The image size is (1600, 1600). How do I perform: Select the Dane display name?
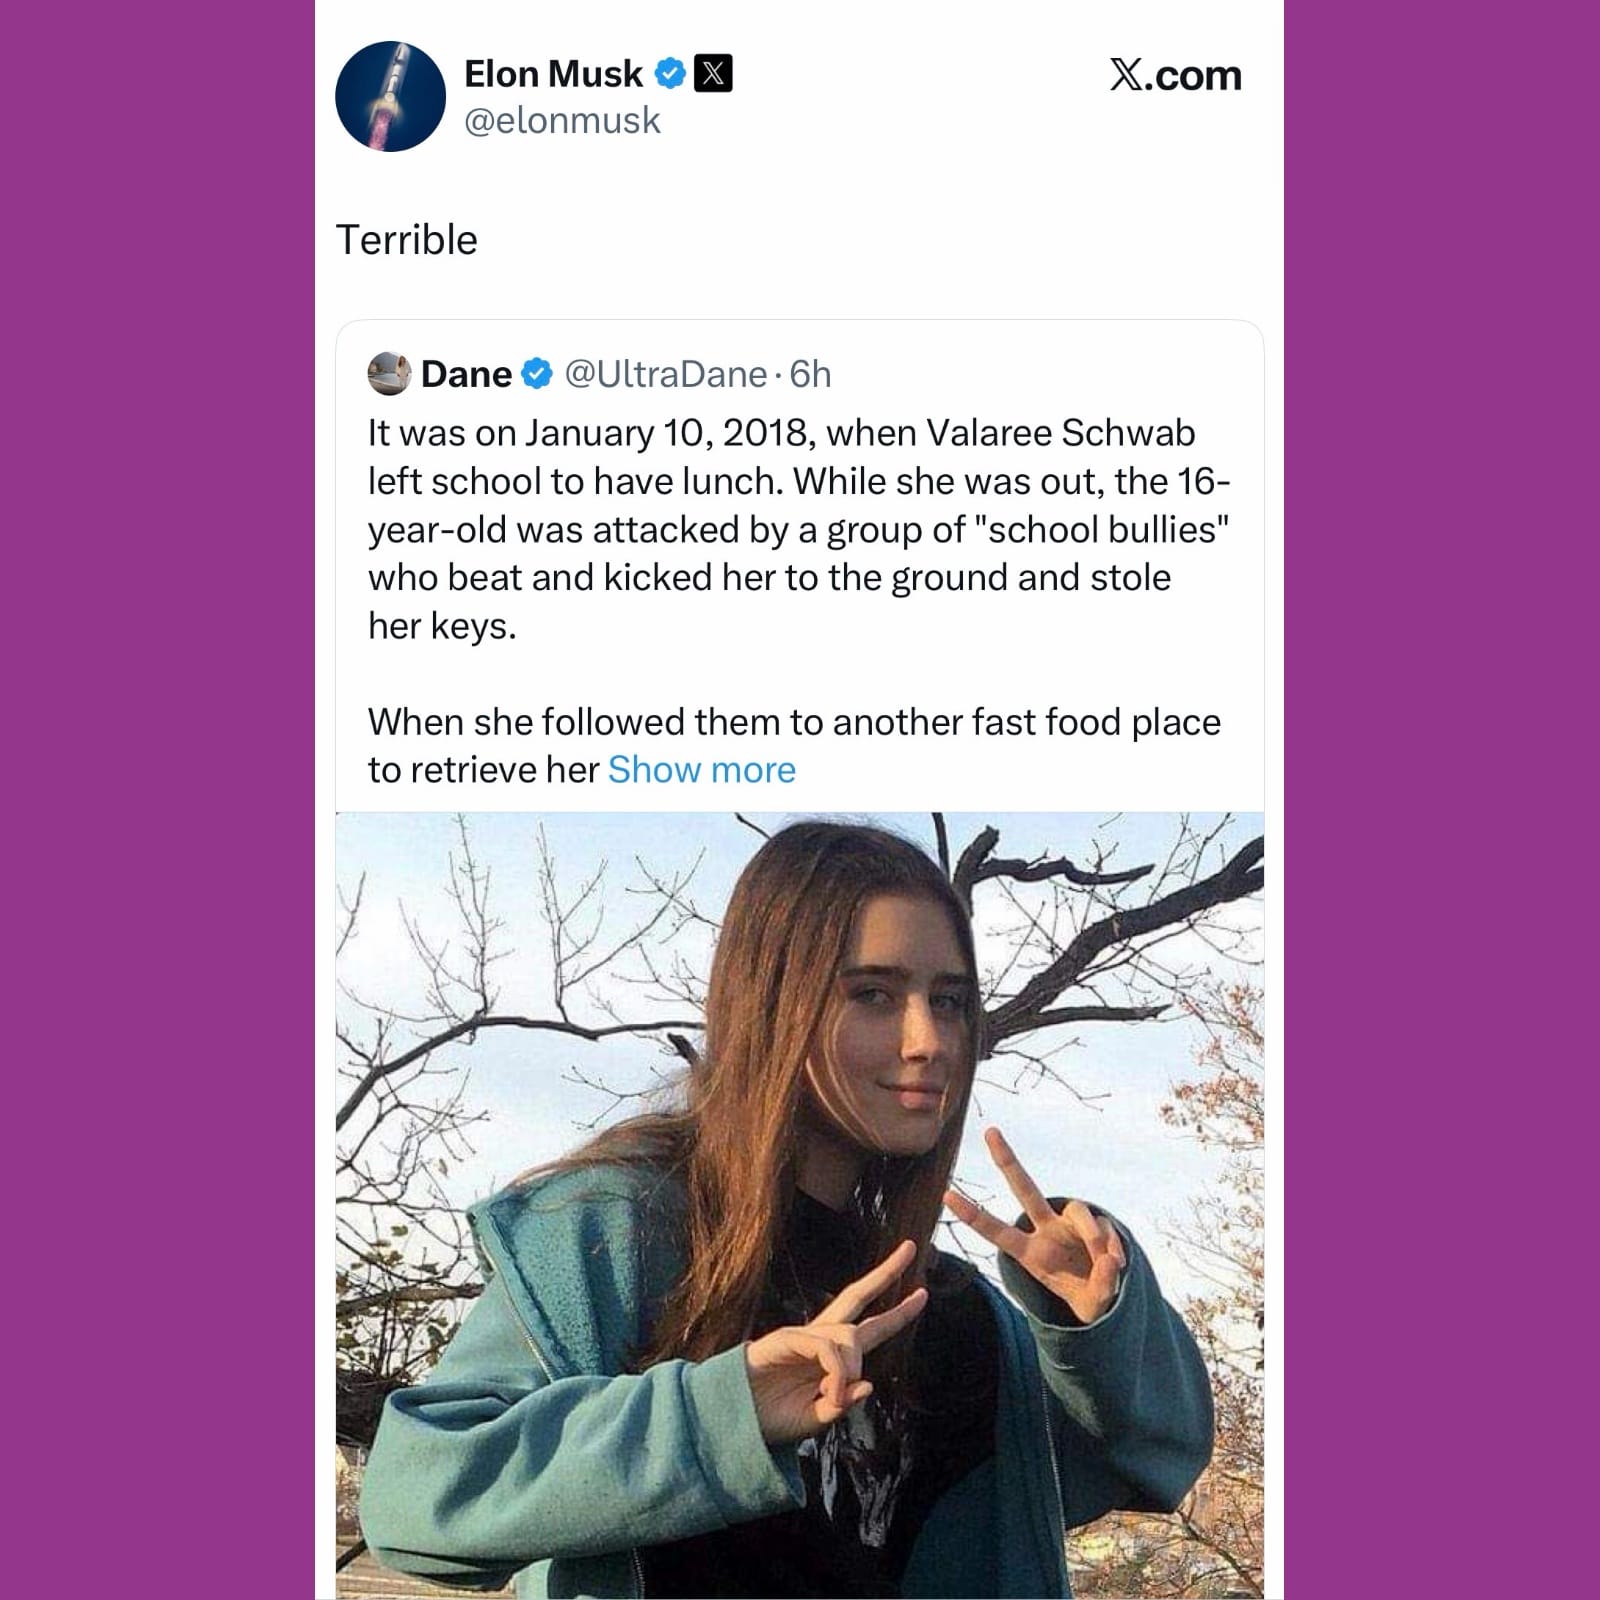466,373
